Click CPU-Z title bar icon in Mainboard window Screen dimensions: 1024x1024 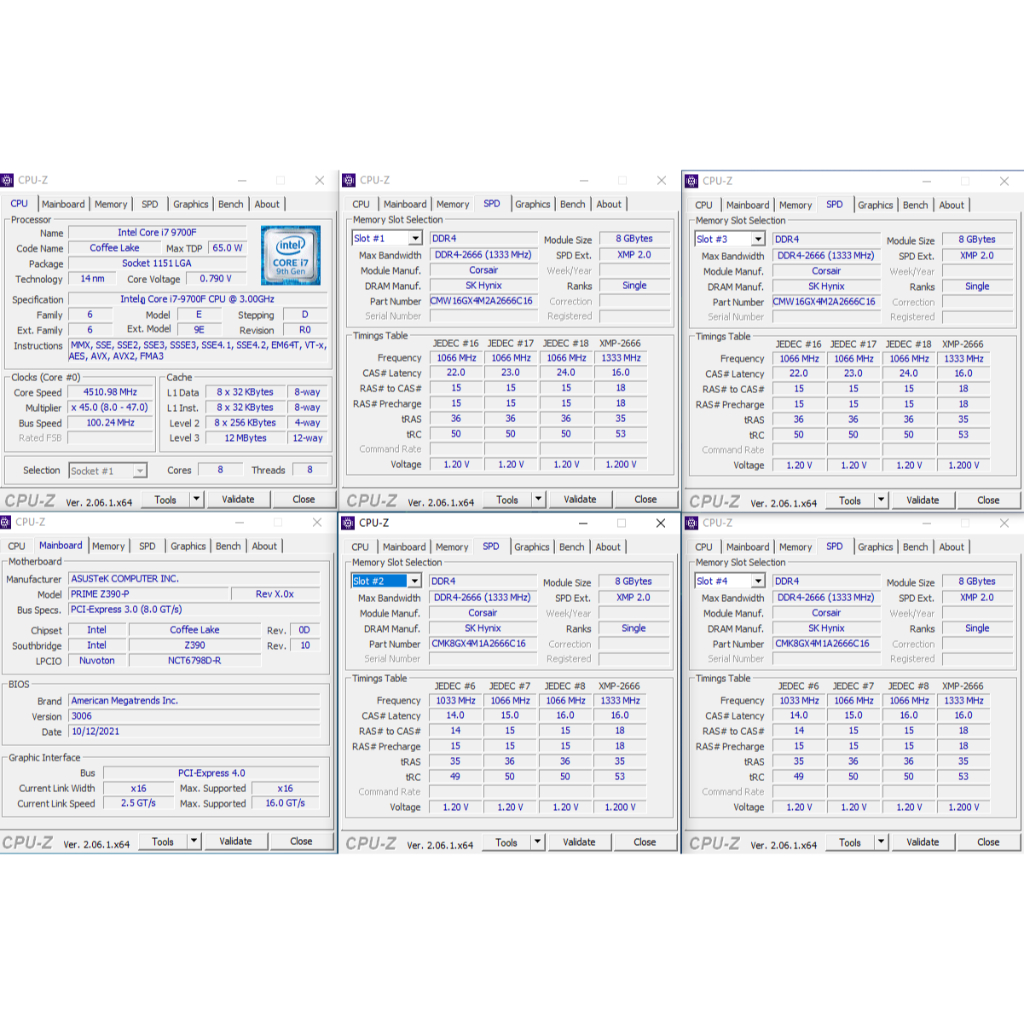pos(7,521)
